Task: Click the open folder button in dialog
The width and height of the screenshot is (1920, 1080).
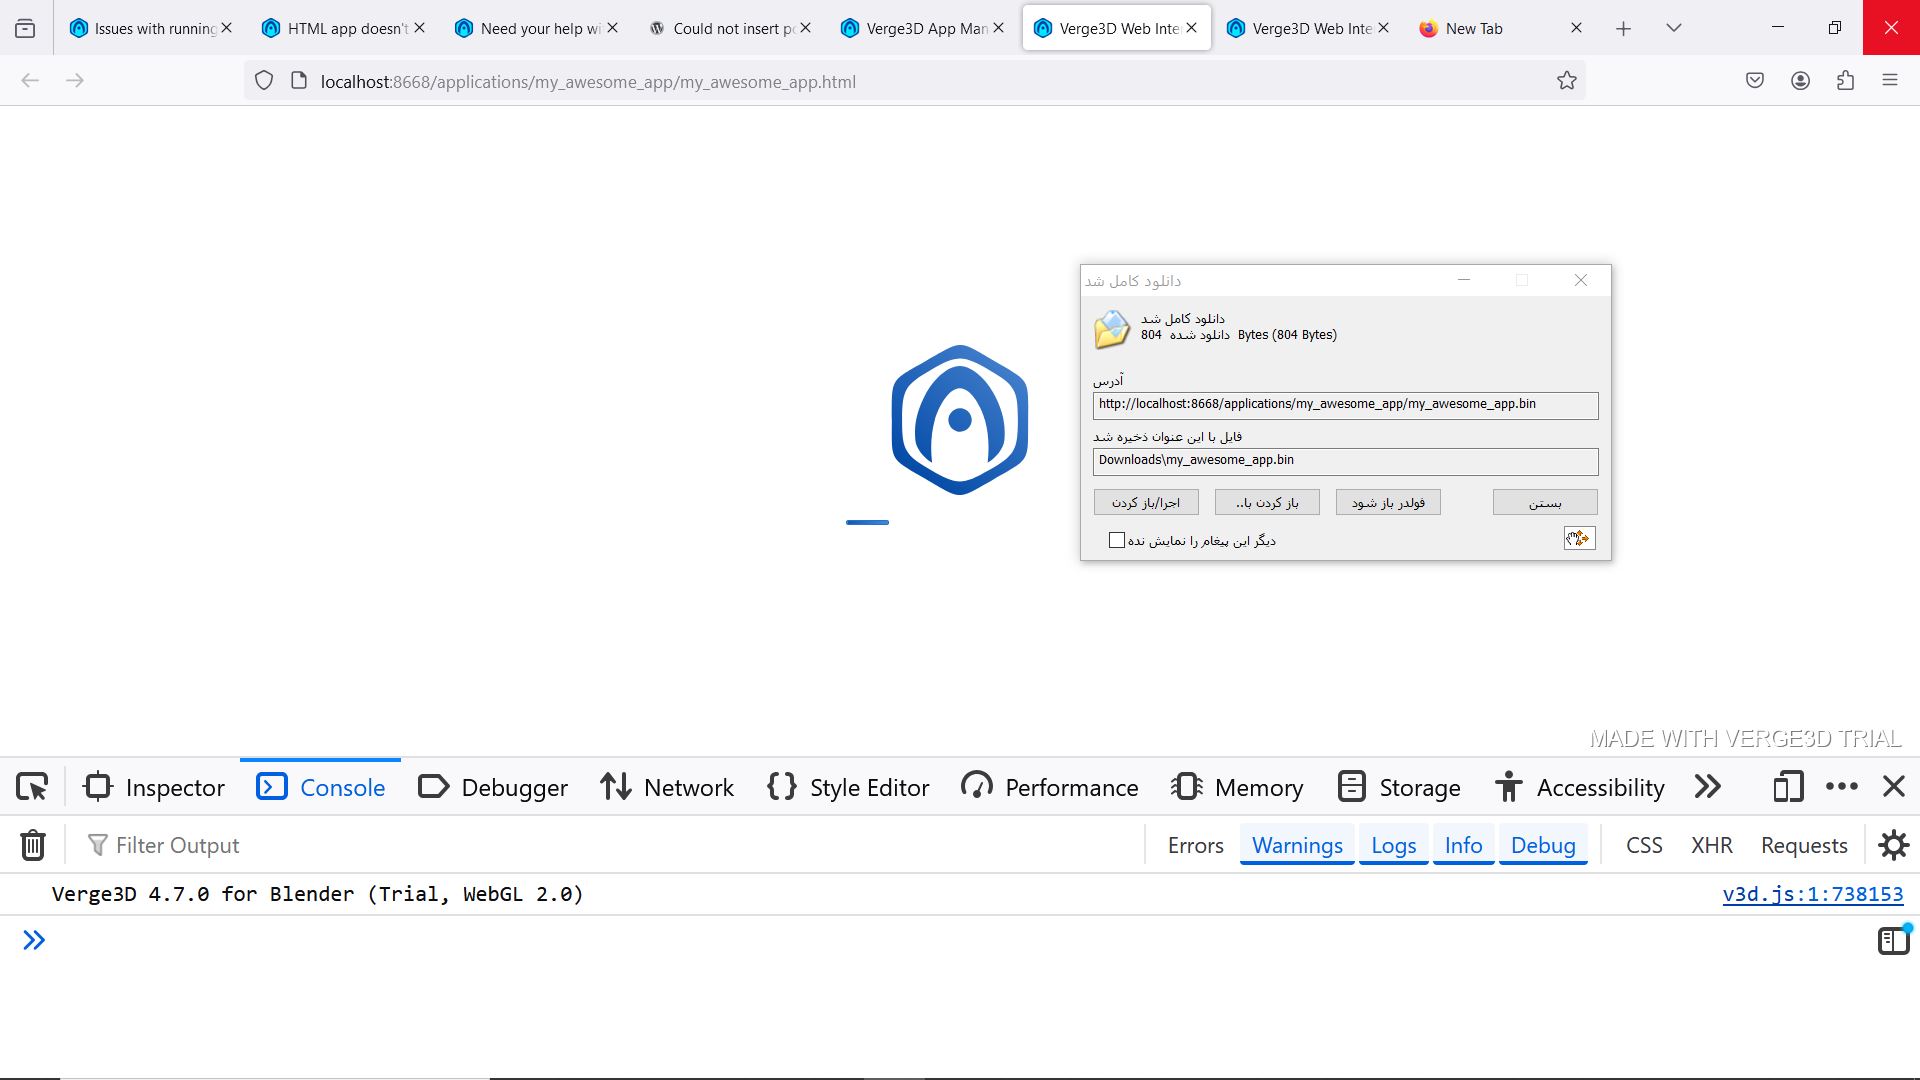Action: [1388, 502]
